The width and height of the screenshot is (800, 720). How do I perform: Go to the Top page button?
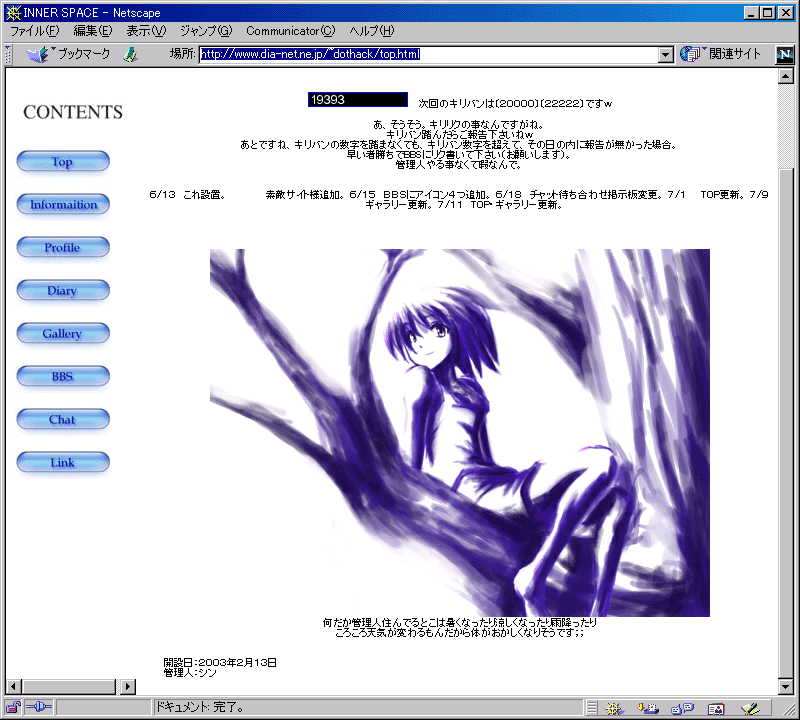coord(63,161)
